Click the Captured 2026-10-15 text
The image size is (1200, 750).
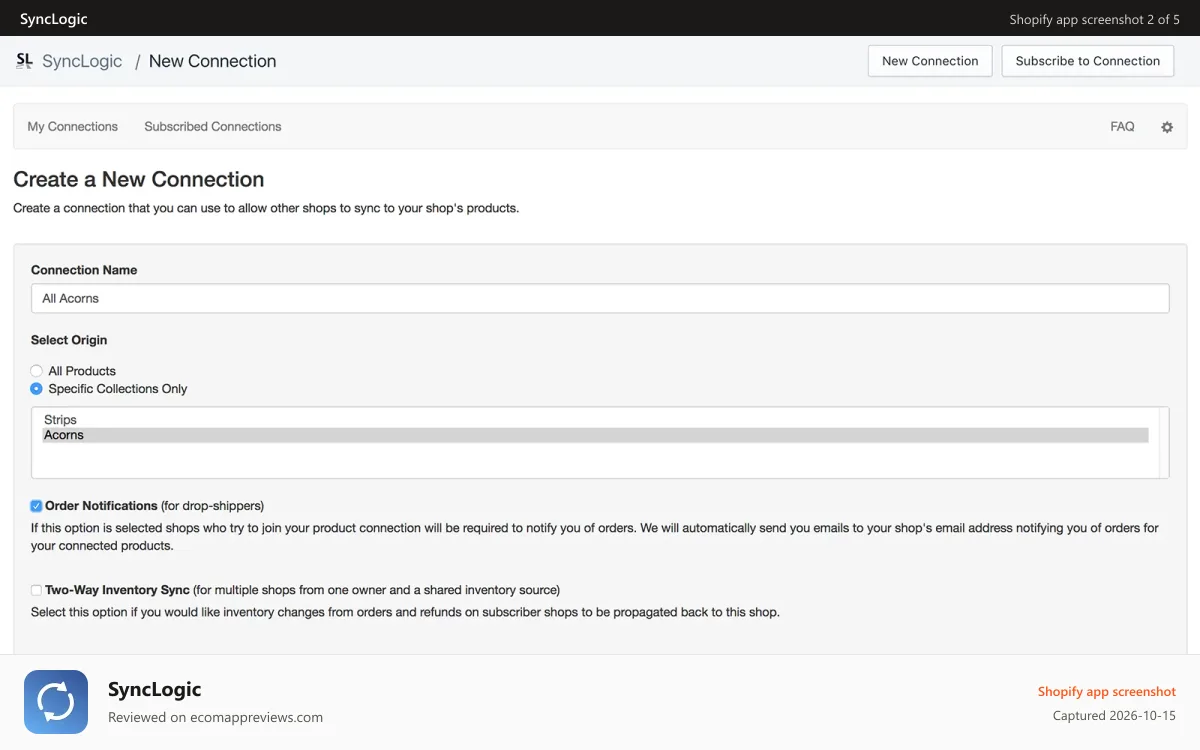coord(1114,716)
